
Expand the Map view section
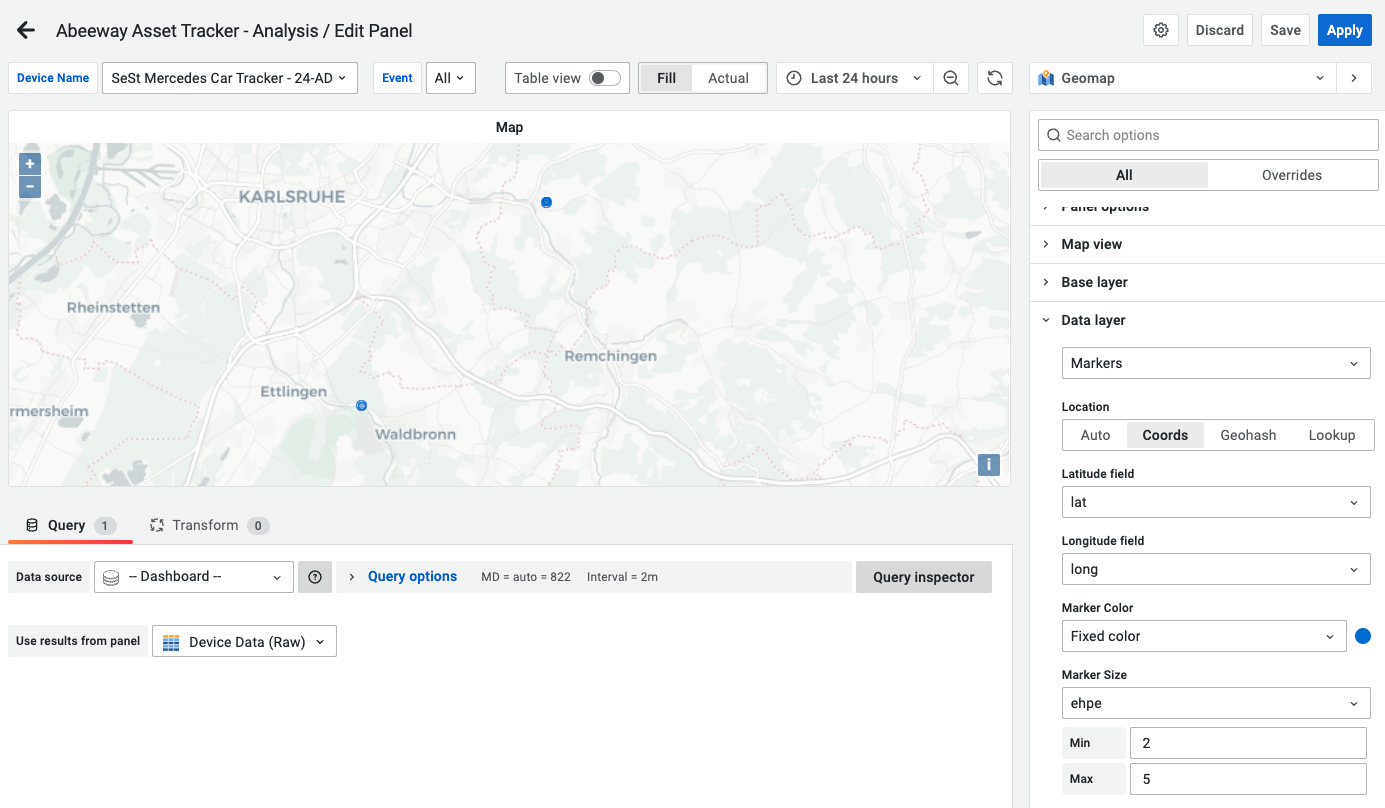(1091, 244)
